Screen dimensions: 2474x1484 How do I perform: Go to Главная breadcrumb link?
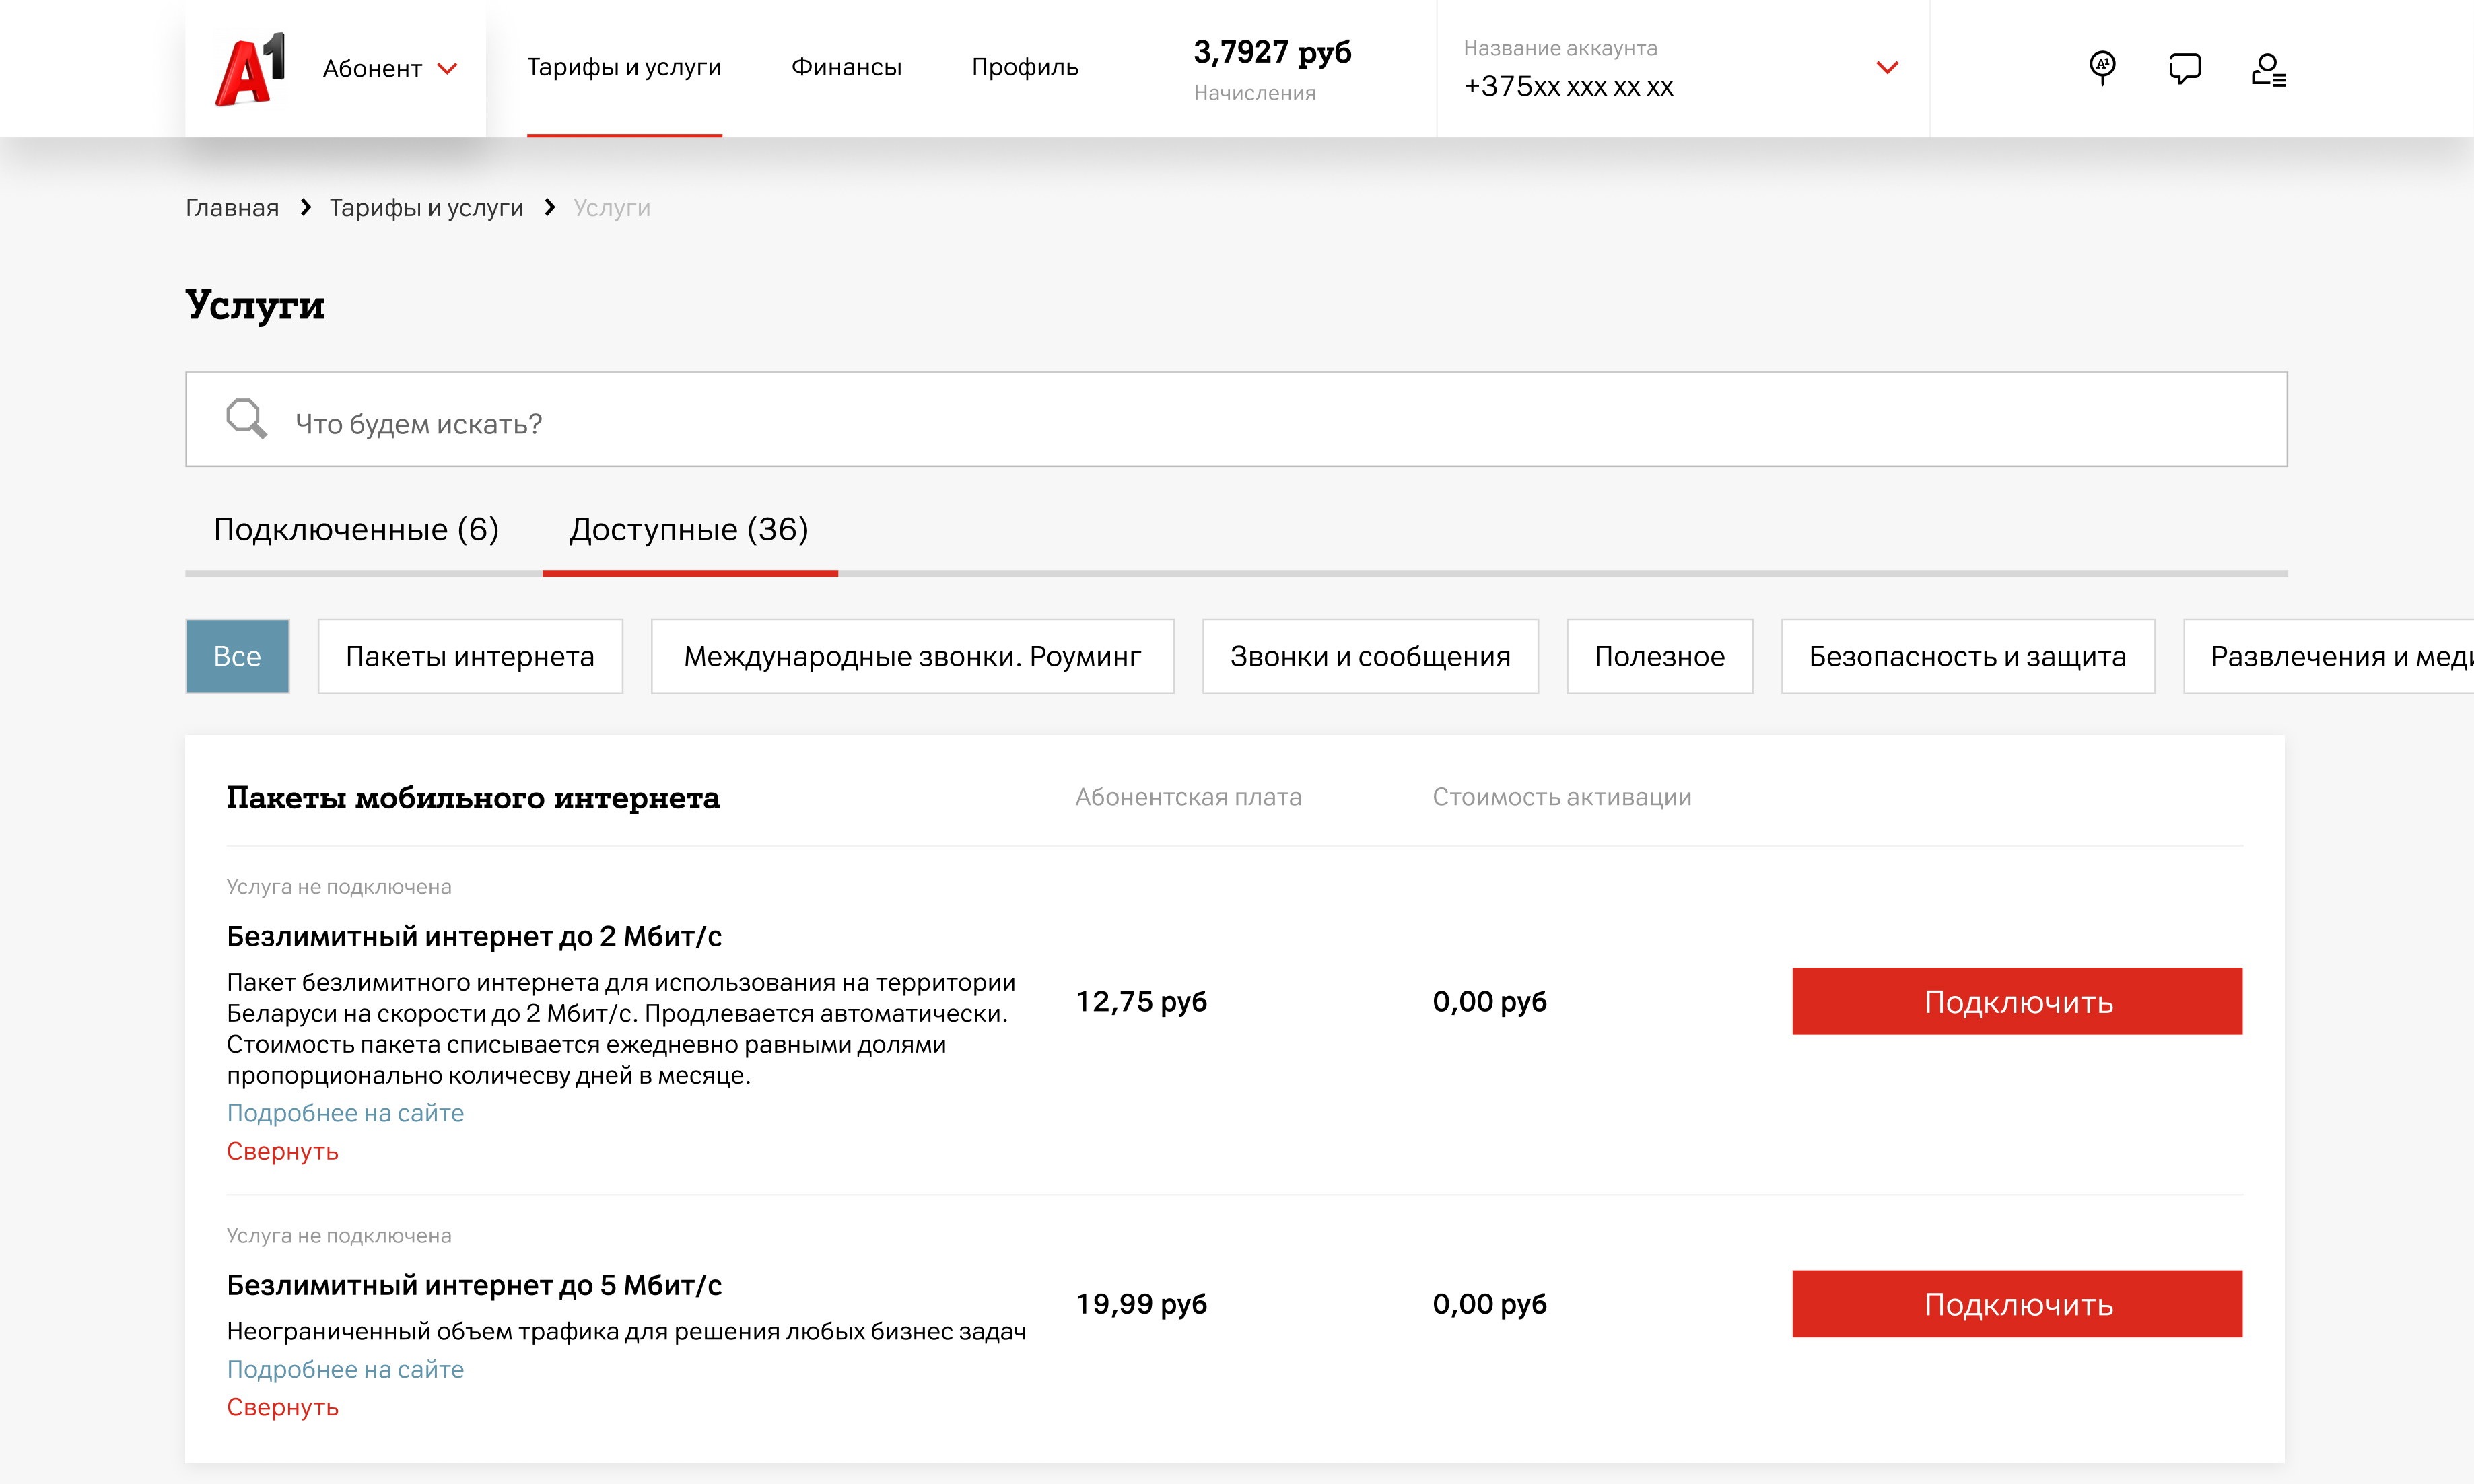[232, 208]
